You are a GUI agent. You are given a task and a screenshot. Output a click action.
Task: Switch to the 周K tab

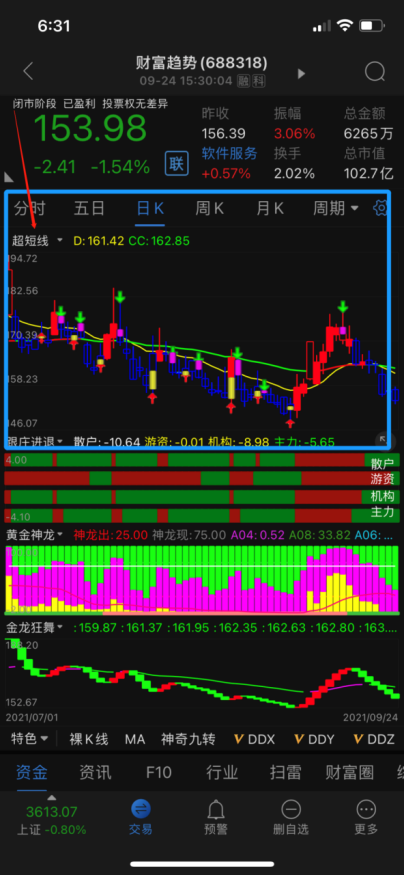[209, 208]
